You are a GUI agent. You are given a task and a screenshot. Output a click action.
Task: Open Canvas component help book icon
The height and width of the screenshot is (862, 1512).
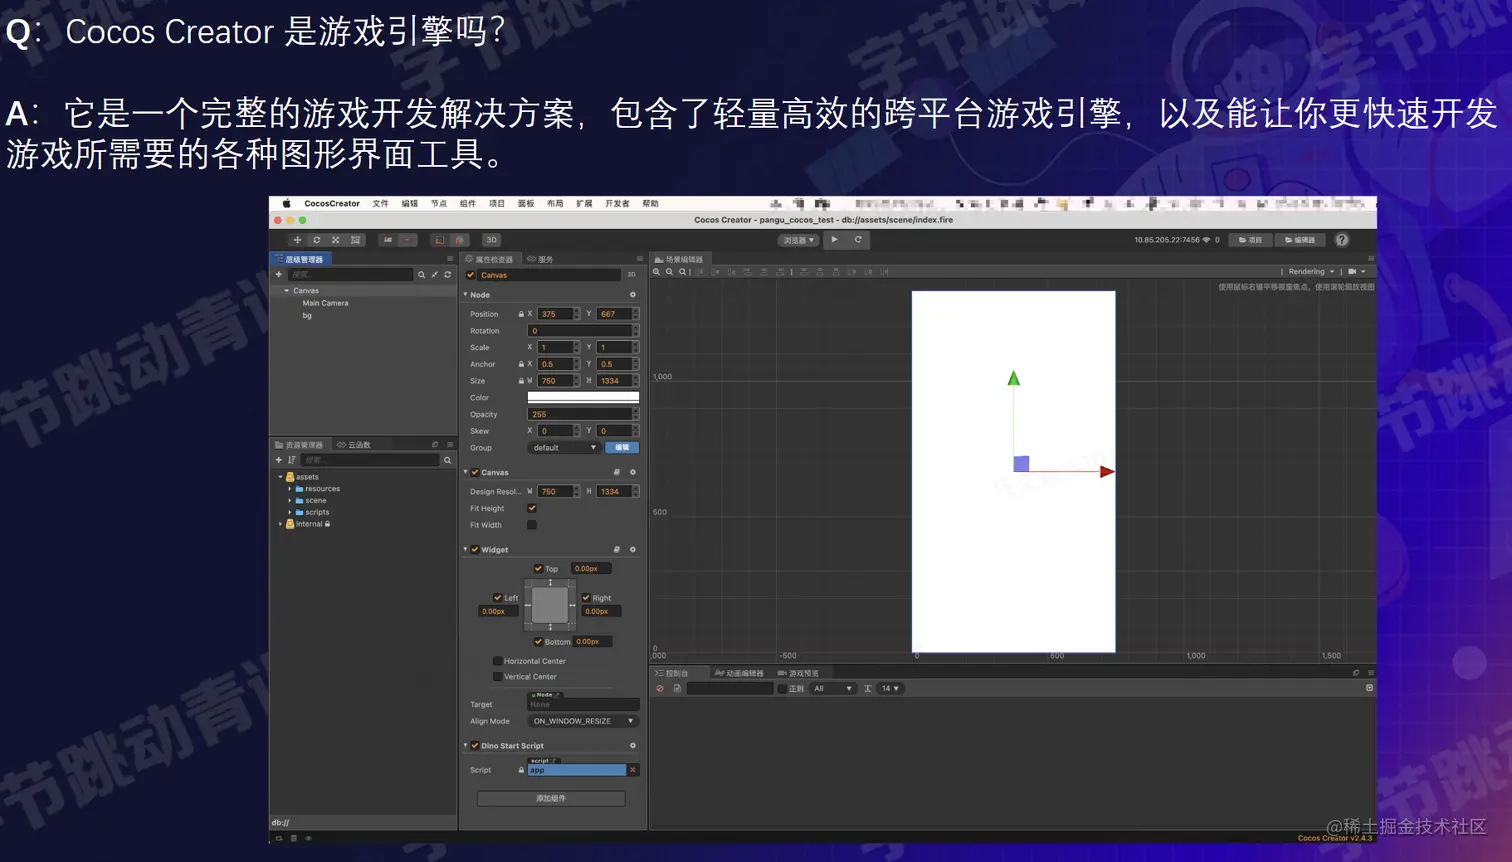point(617,472)
